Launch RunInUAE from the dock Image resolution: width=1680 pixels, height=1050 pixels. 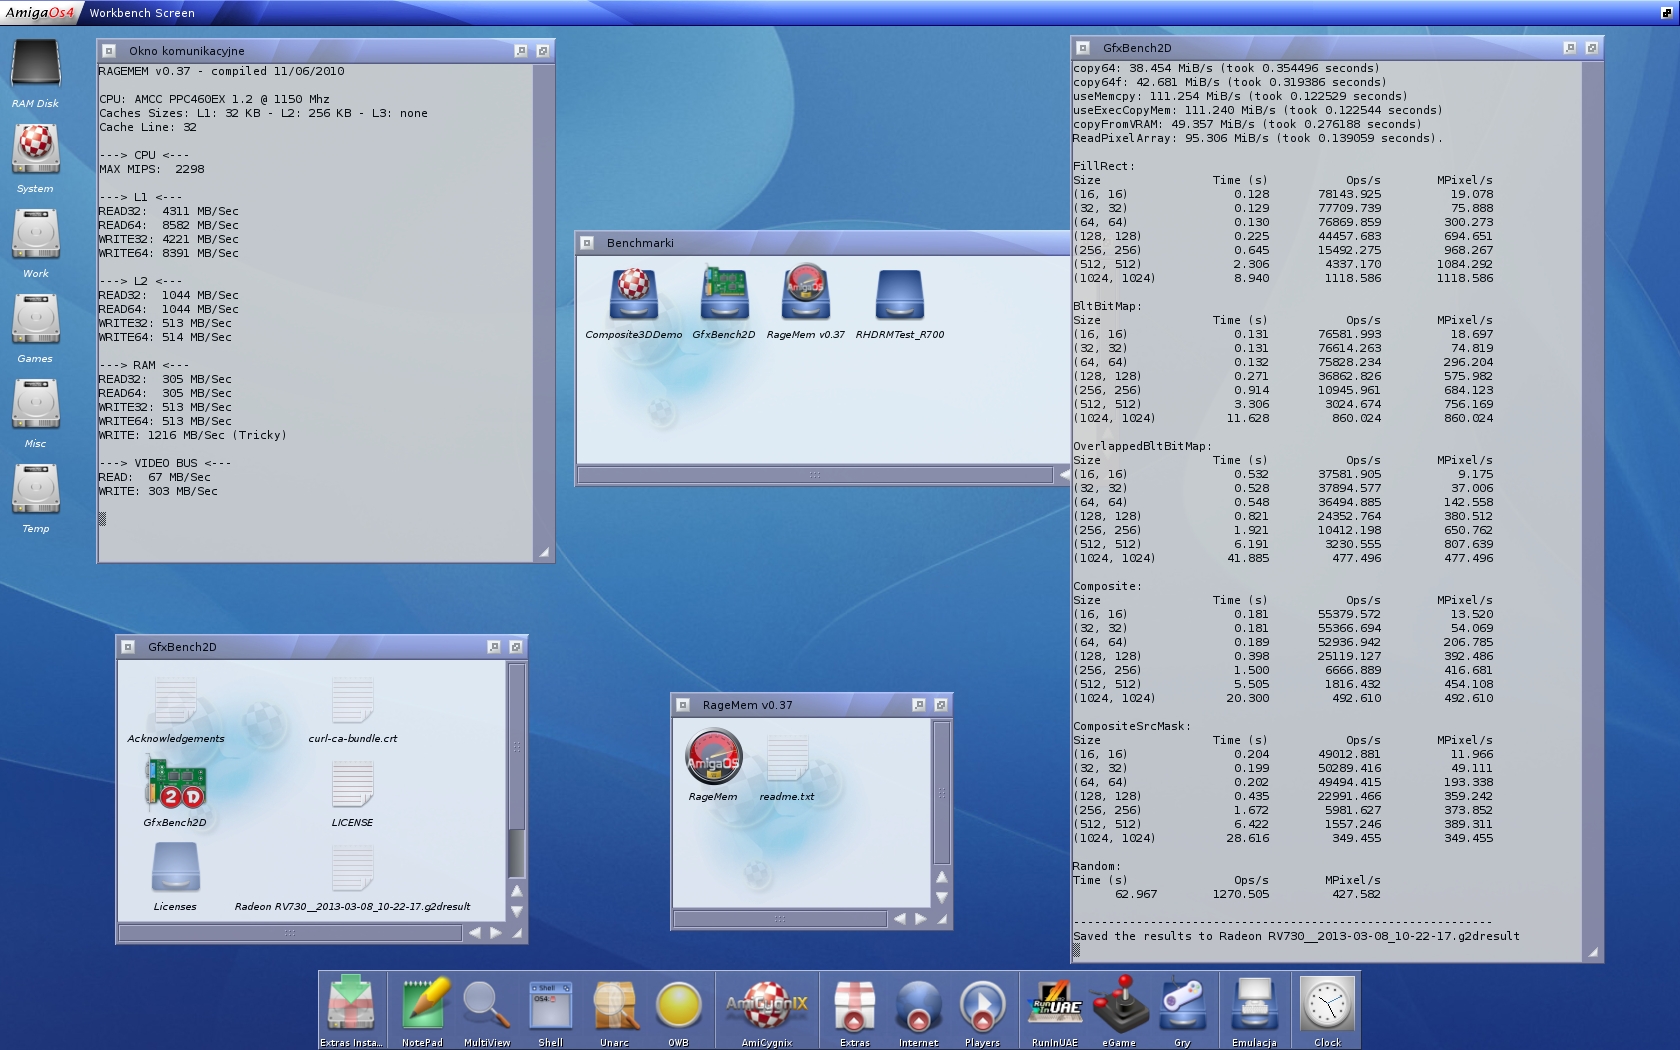(1055, 1004)
